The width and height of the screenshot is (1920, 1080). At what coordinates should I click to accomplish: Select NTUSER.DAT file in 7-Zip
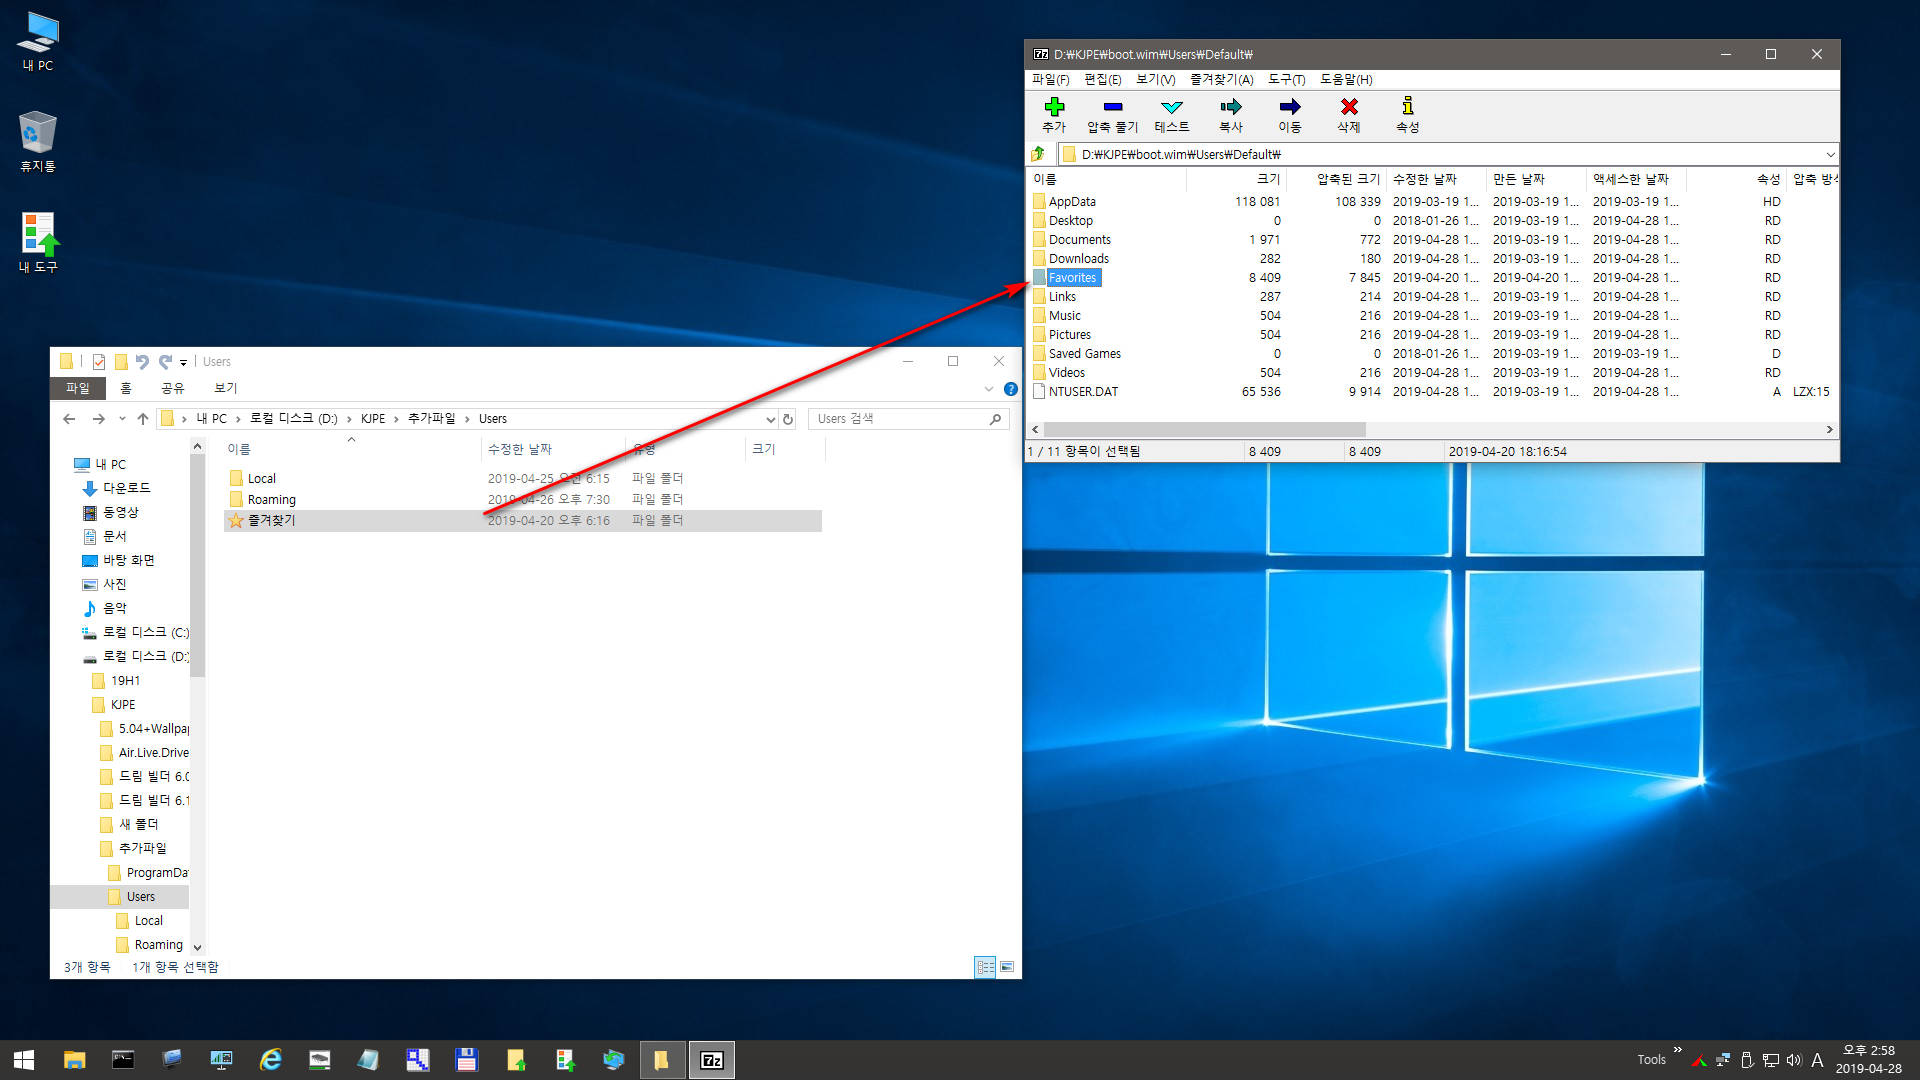(1083, 391)
